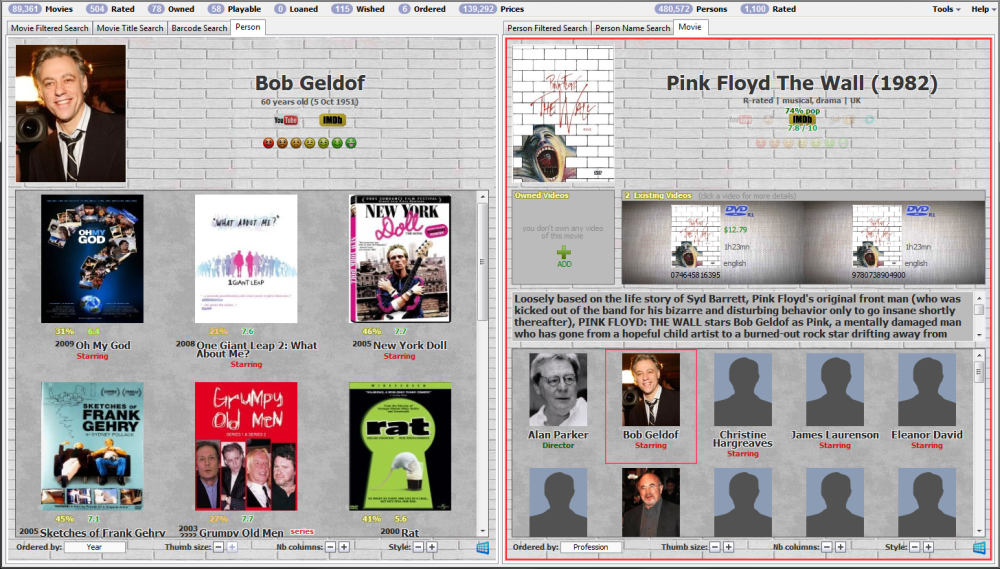The image size is (1000, 569).
Task: Click the faded teal play icon for movie
Action: 869,119
